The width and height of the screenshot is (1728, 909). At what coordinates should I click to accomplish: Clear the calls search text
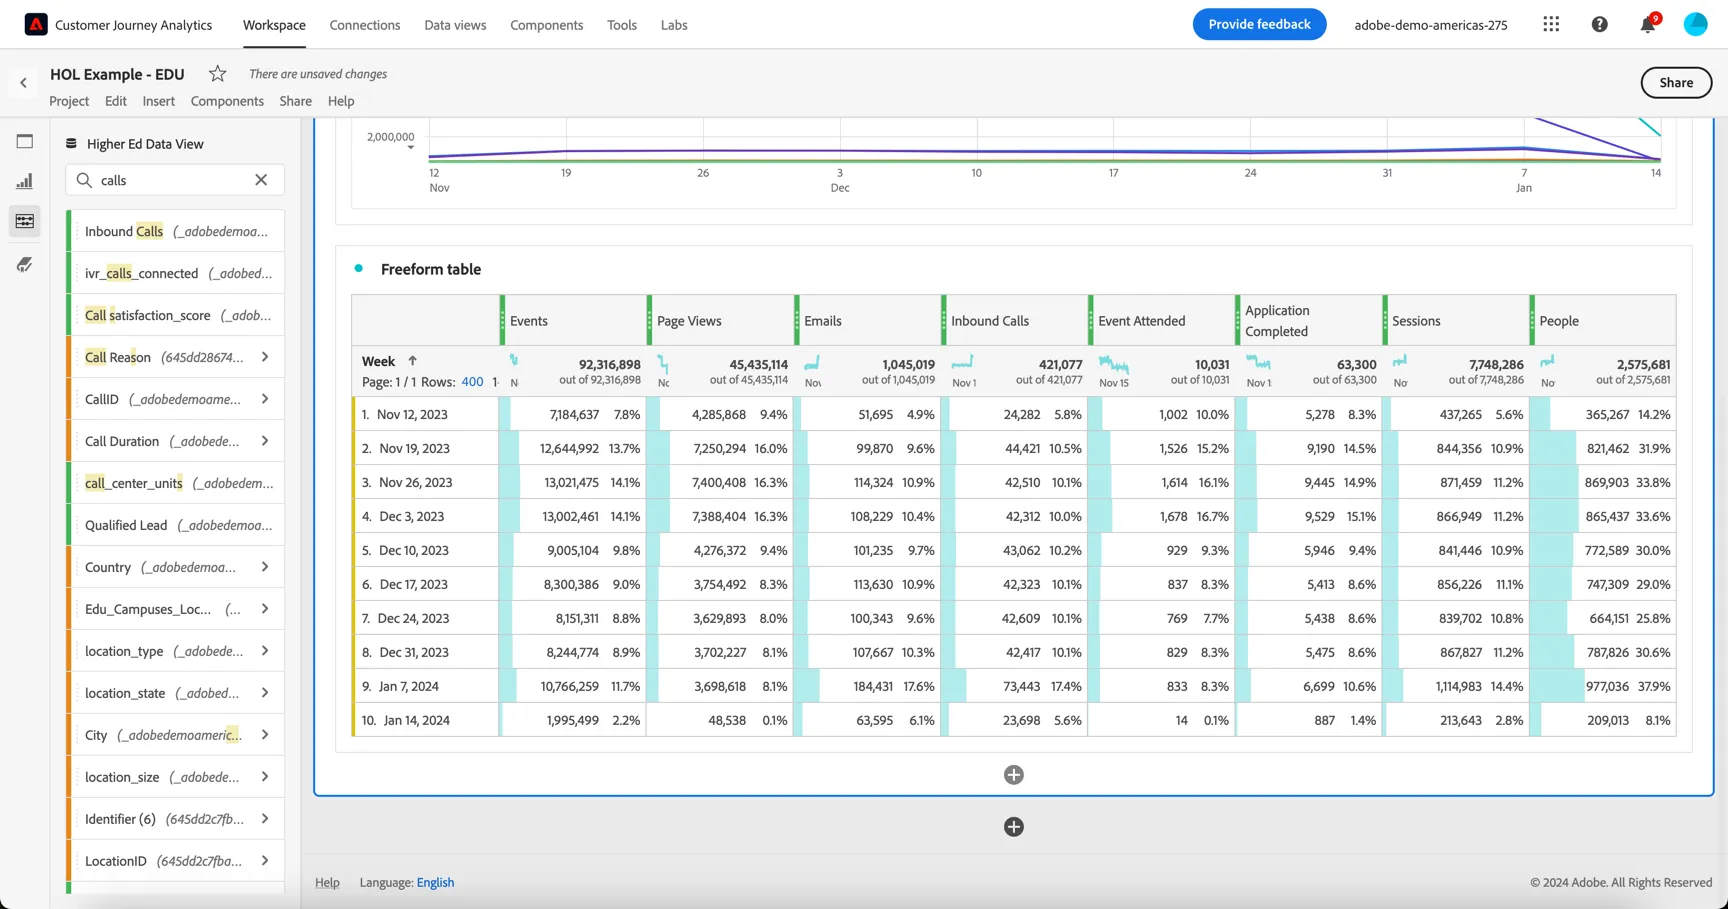pyautogui.click(x=261, y=180)
